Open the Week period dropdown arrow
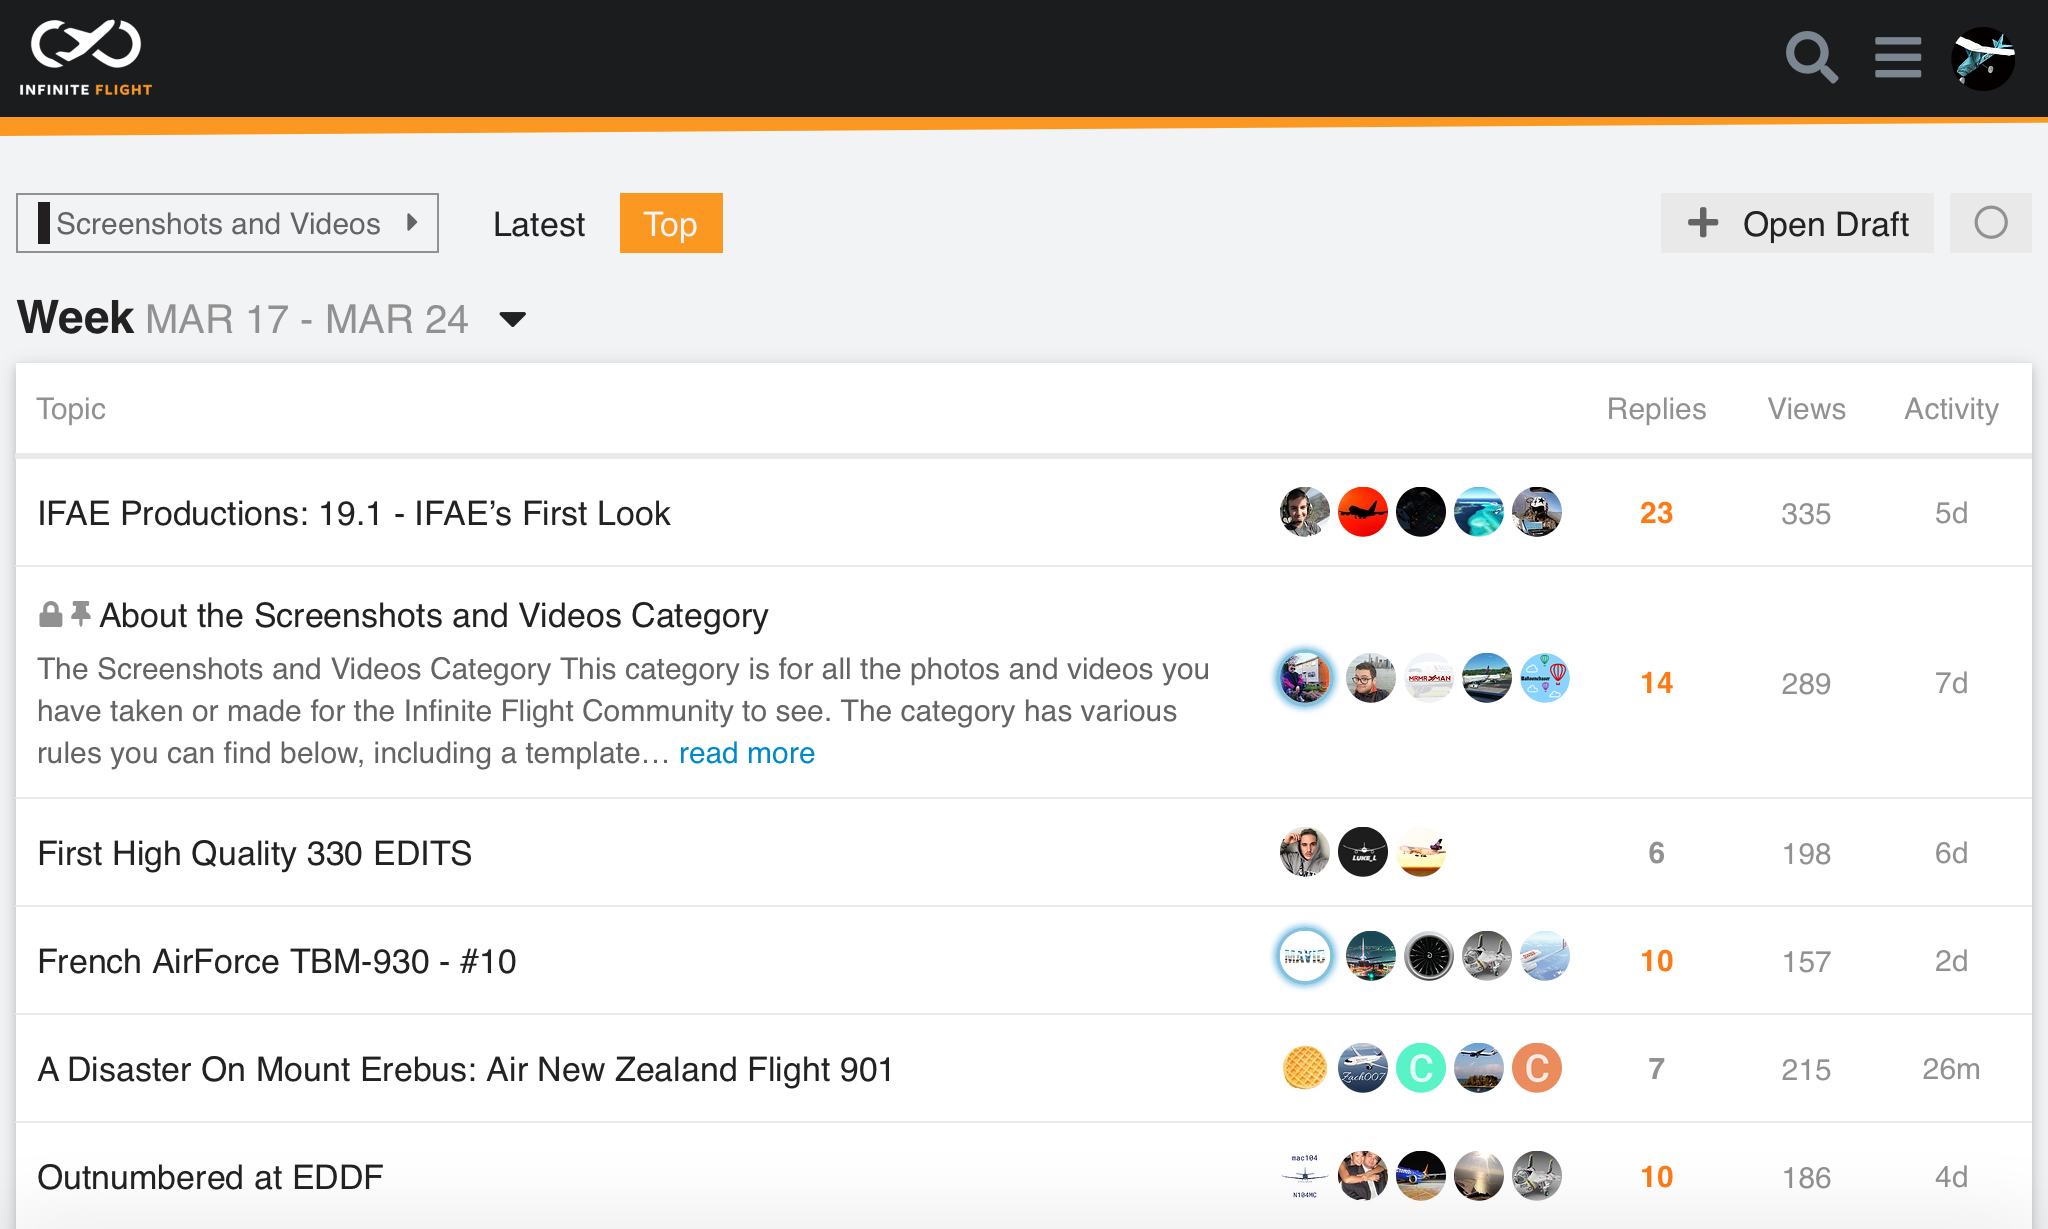The image size is (2048, 1229). coord(513,320)
